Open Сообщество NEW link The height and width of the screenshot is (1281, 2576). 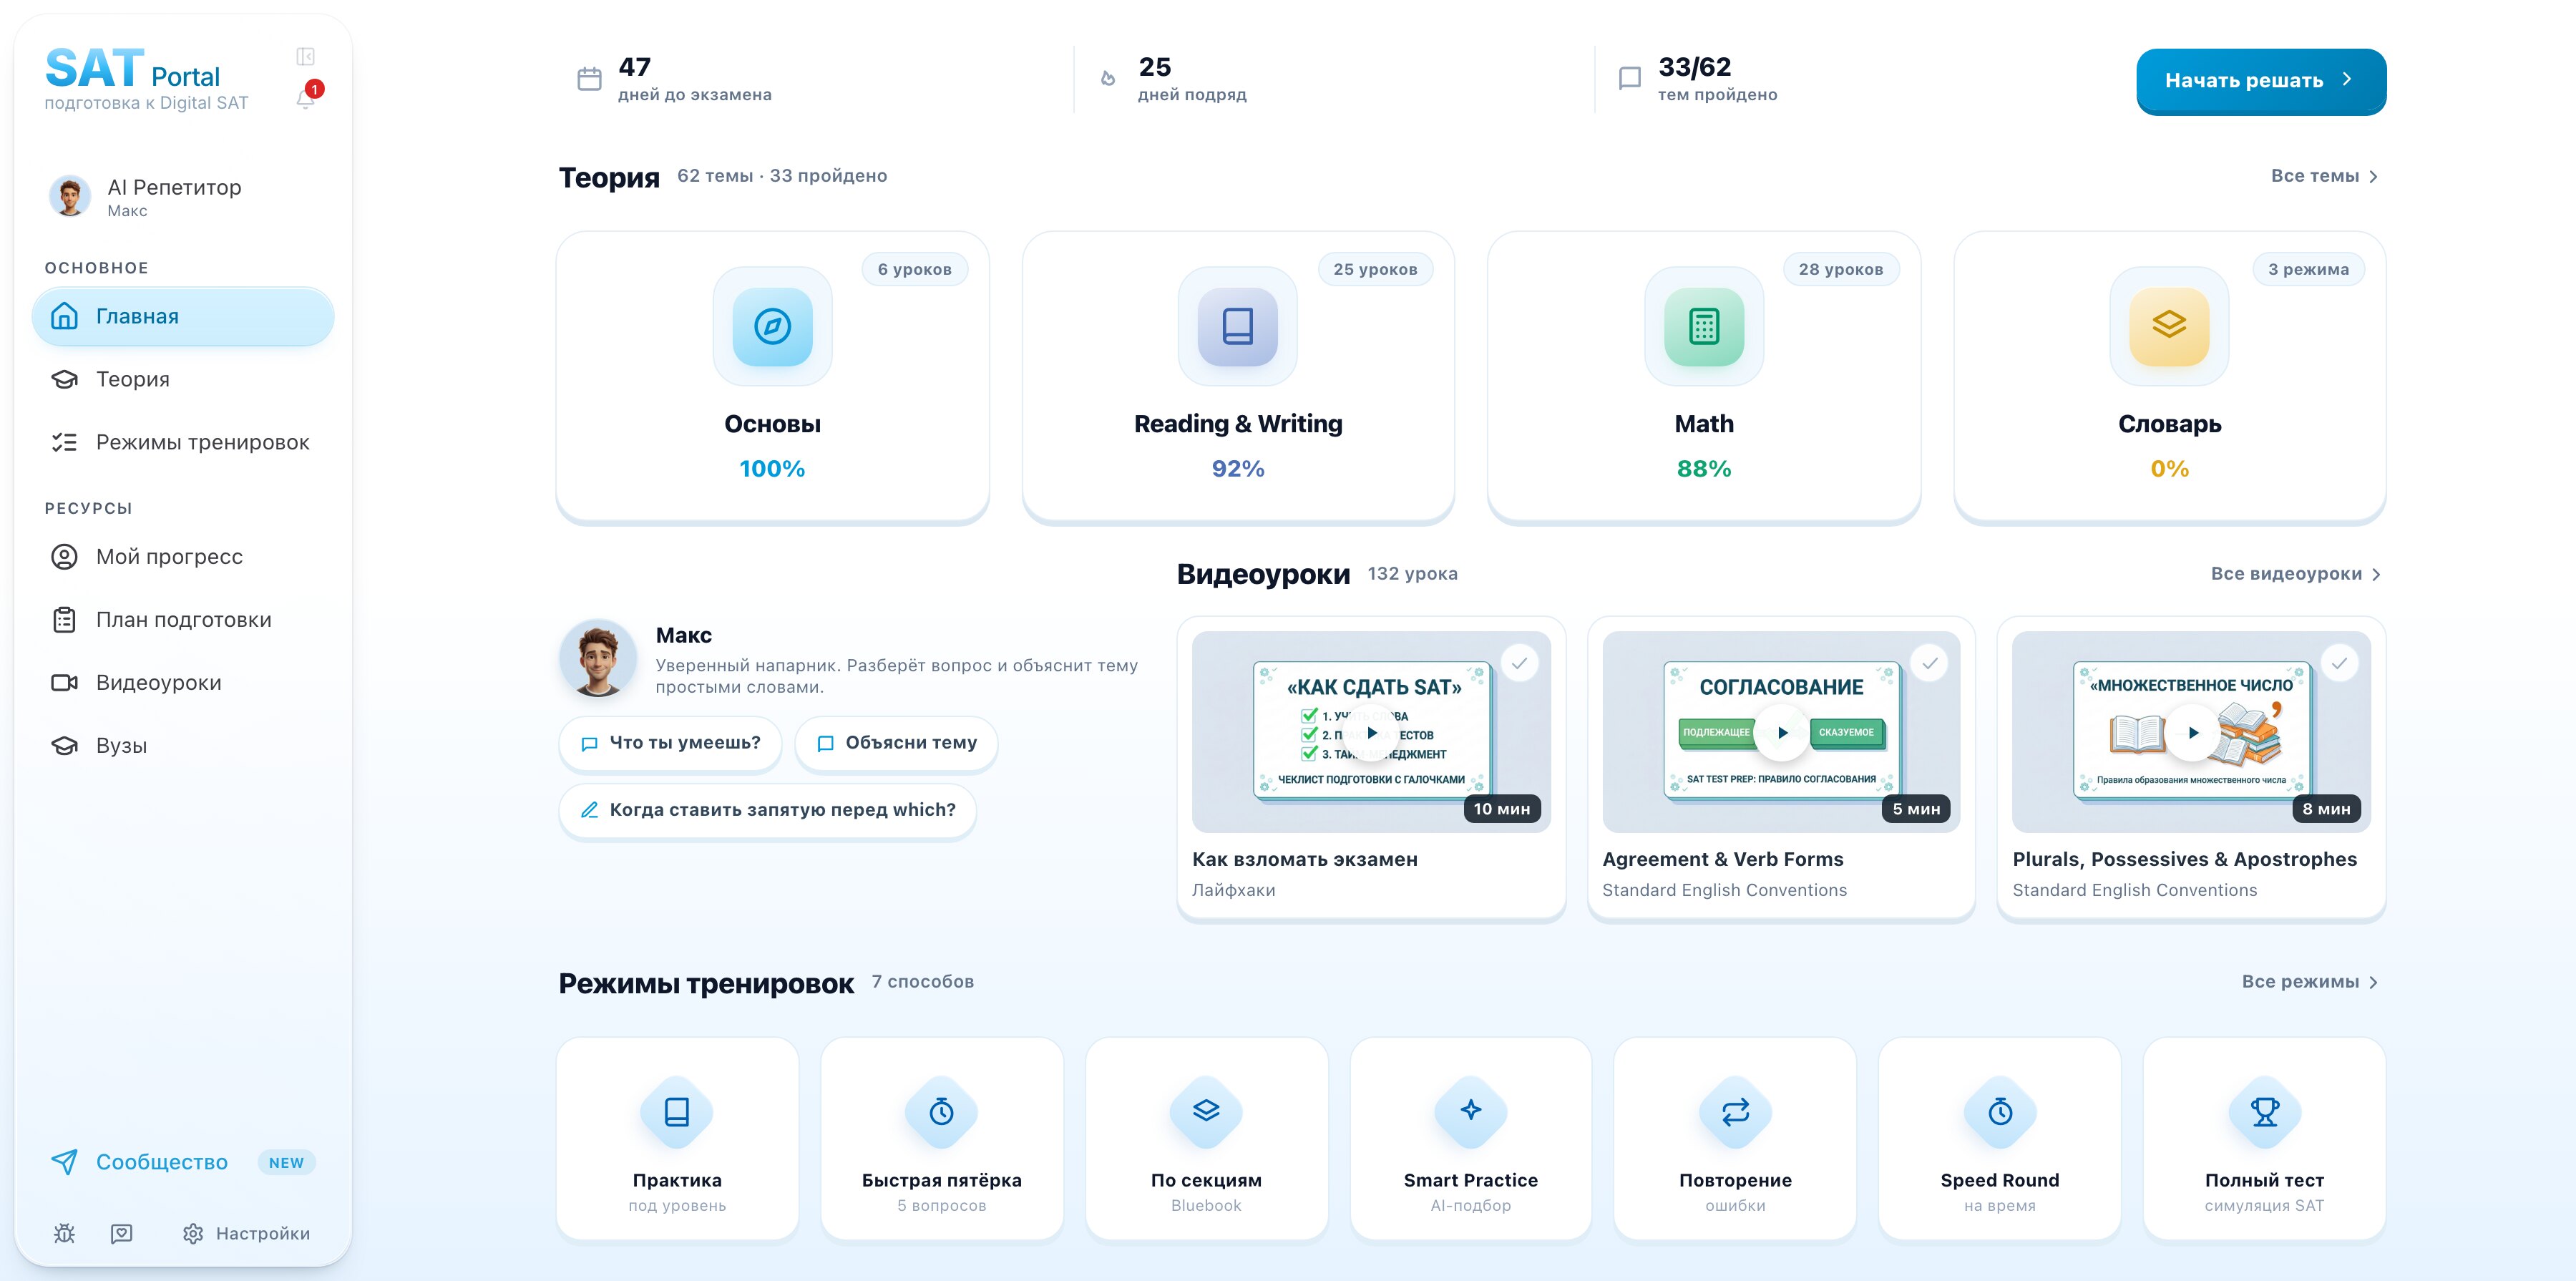pos(183,1162)
